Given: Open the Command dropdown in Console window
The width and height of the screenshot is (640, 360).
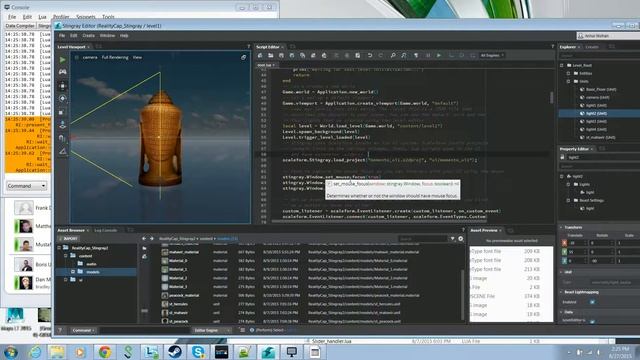Looking at the screenshot, I should click(27, 186).
